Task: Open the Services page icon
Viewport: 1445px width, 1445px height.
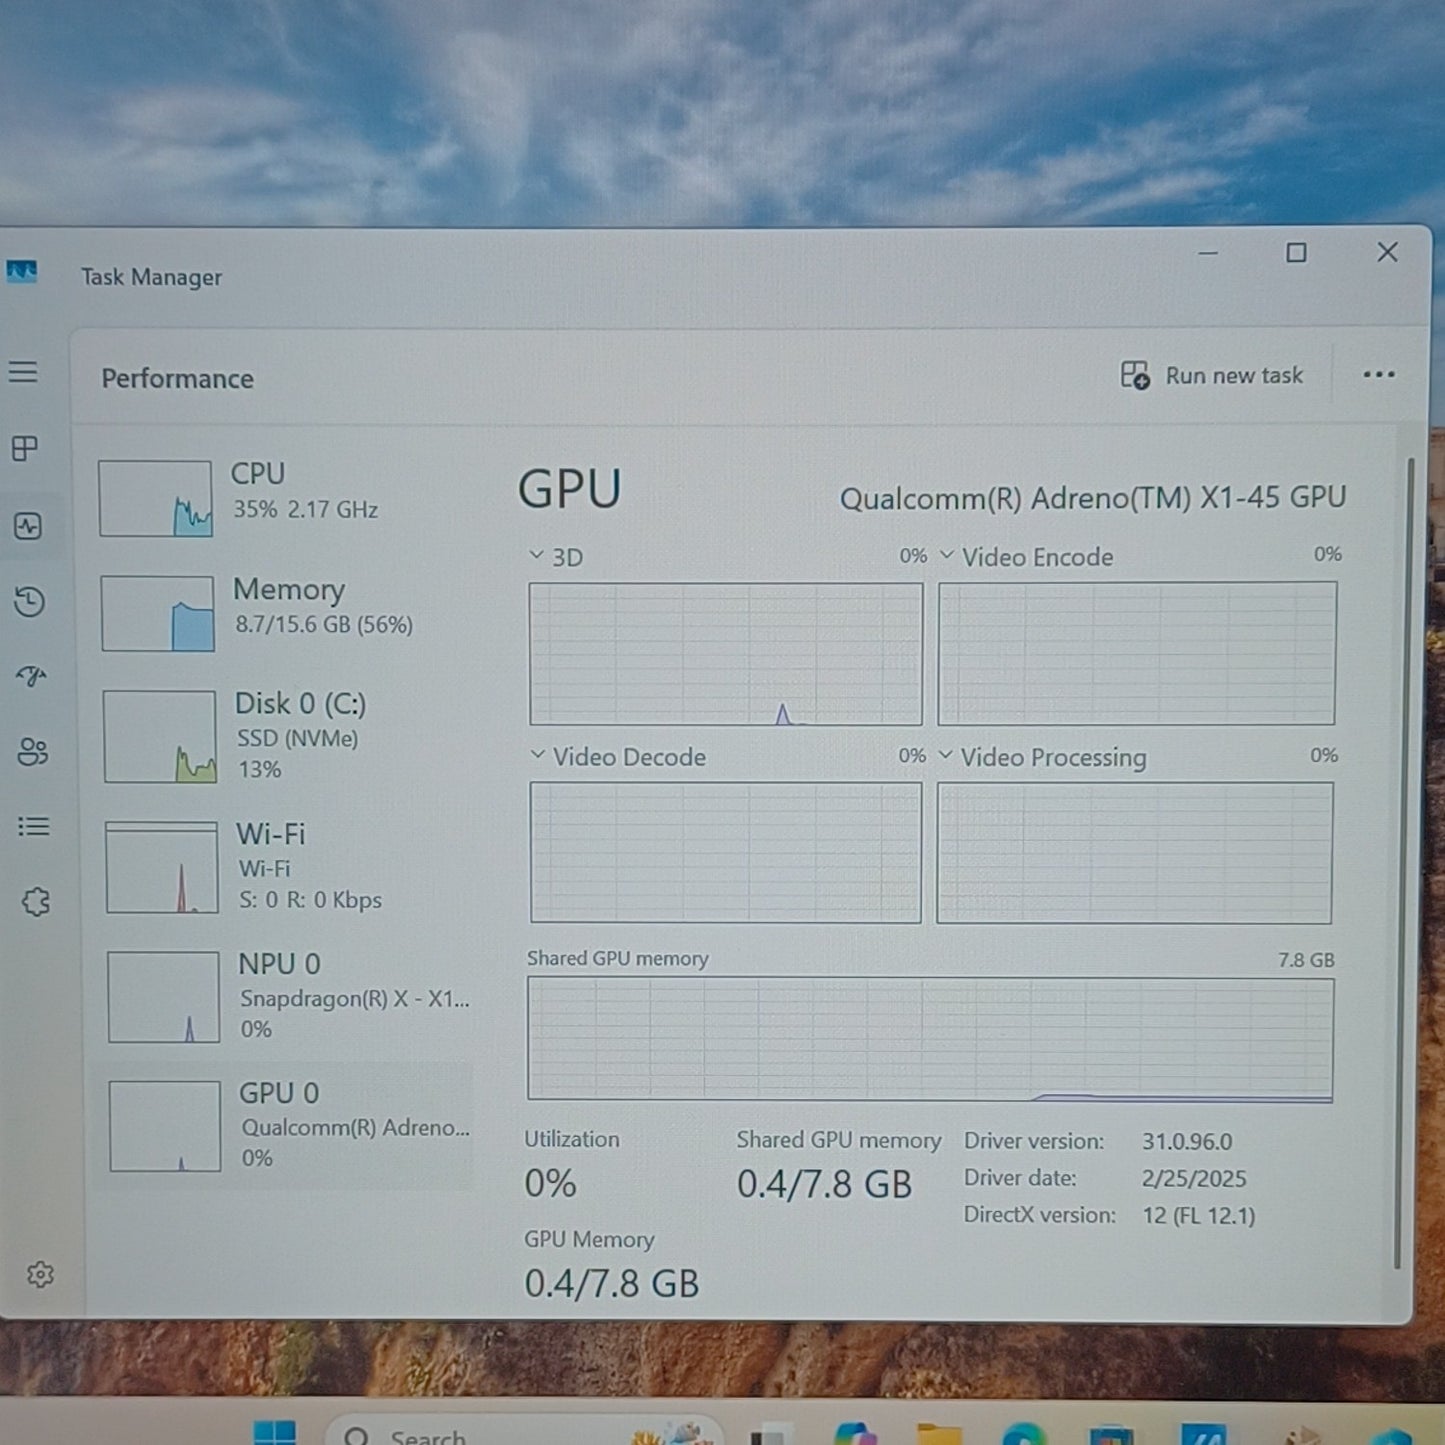Action: coord(36,902)
